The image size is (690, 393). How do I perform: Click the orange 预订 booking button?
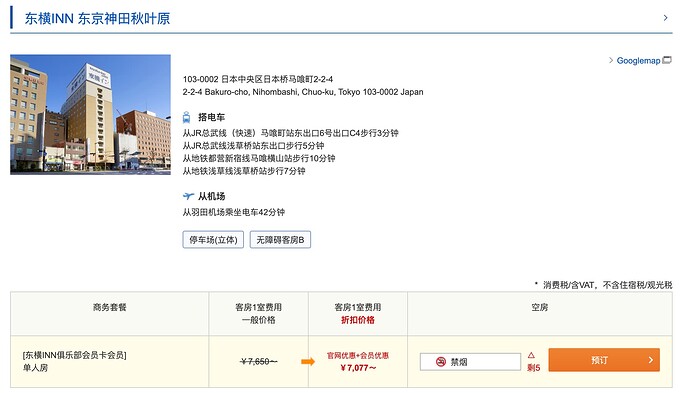604,360
